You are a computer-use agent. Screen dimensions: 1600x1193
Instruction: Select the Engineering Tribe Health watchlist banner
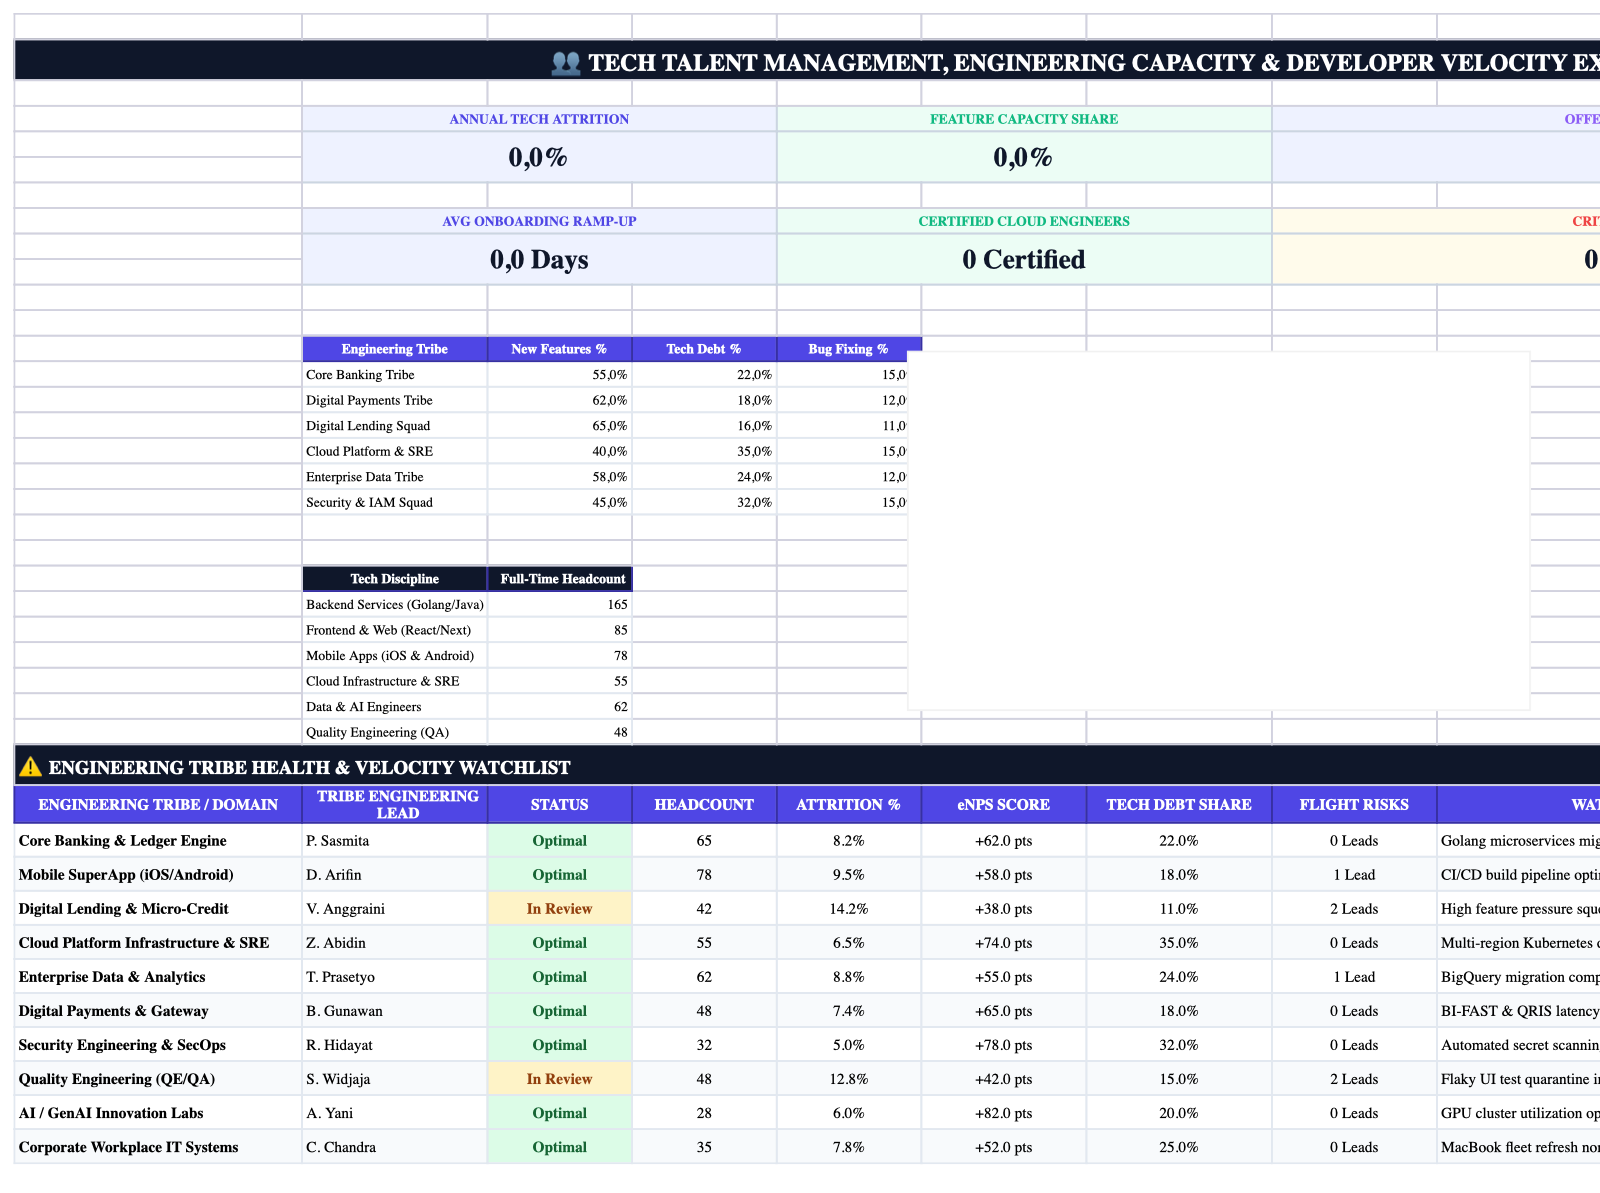(807, 767)
